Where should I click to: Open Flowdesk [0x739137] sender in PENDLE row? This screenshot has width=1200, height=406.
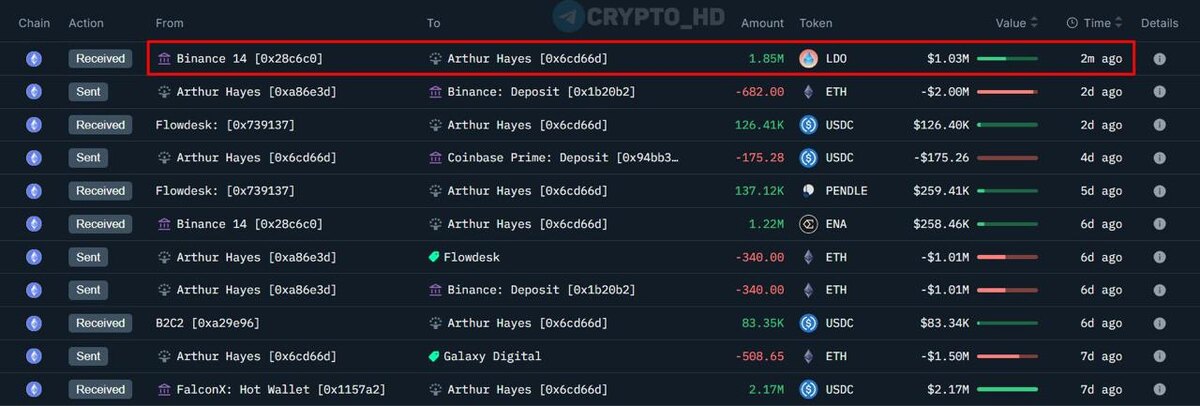click(x=225, y=191)
